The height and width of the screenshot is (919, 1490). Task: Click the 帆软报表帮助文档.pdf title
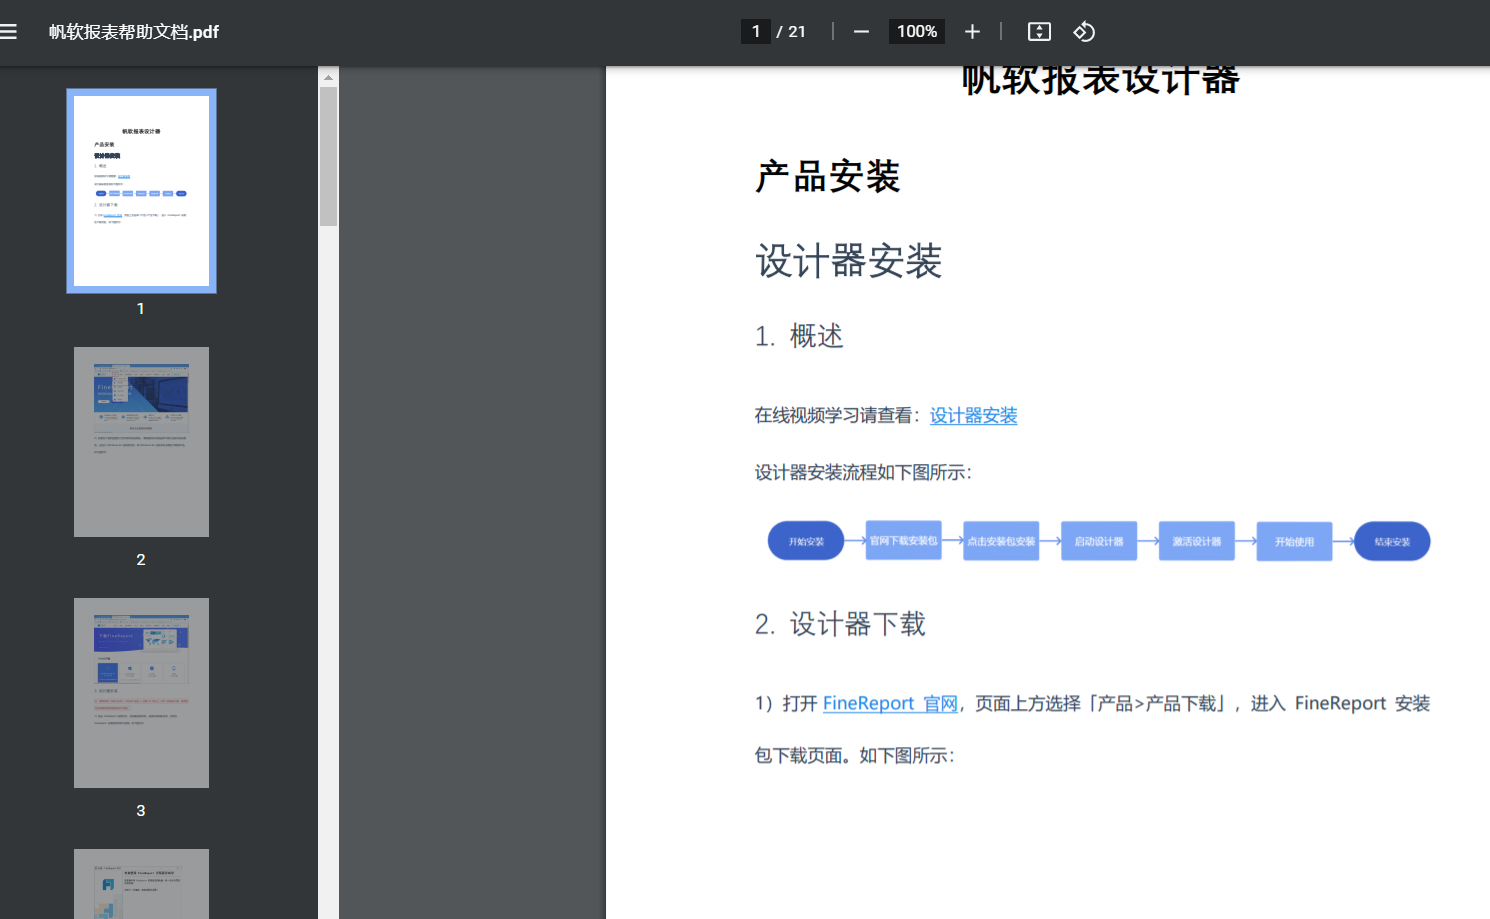[135, 31]
